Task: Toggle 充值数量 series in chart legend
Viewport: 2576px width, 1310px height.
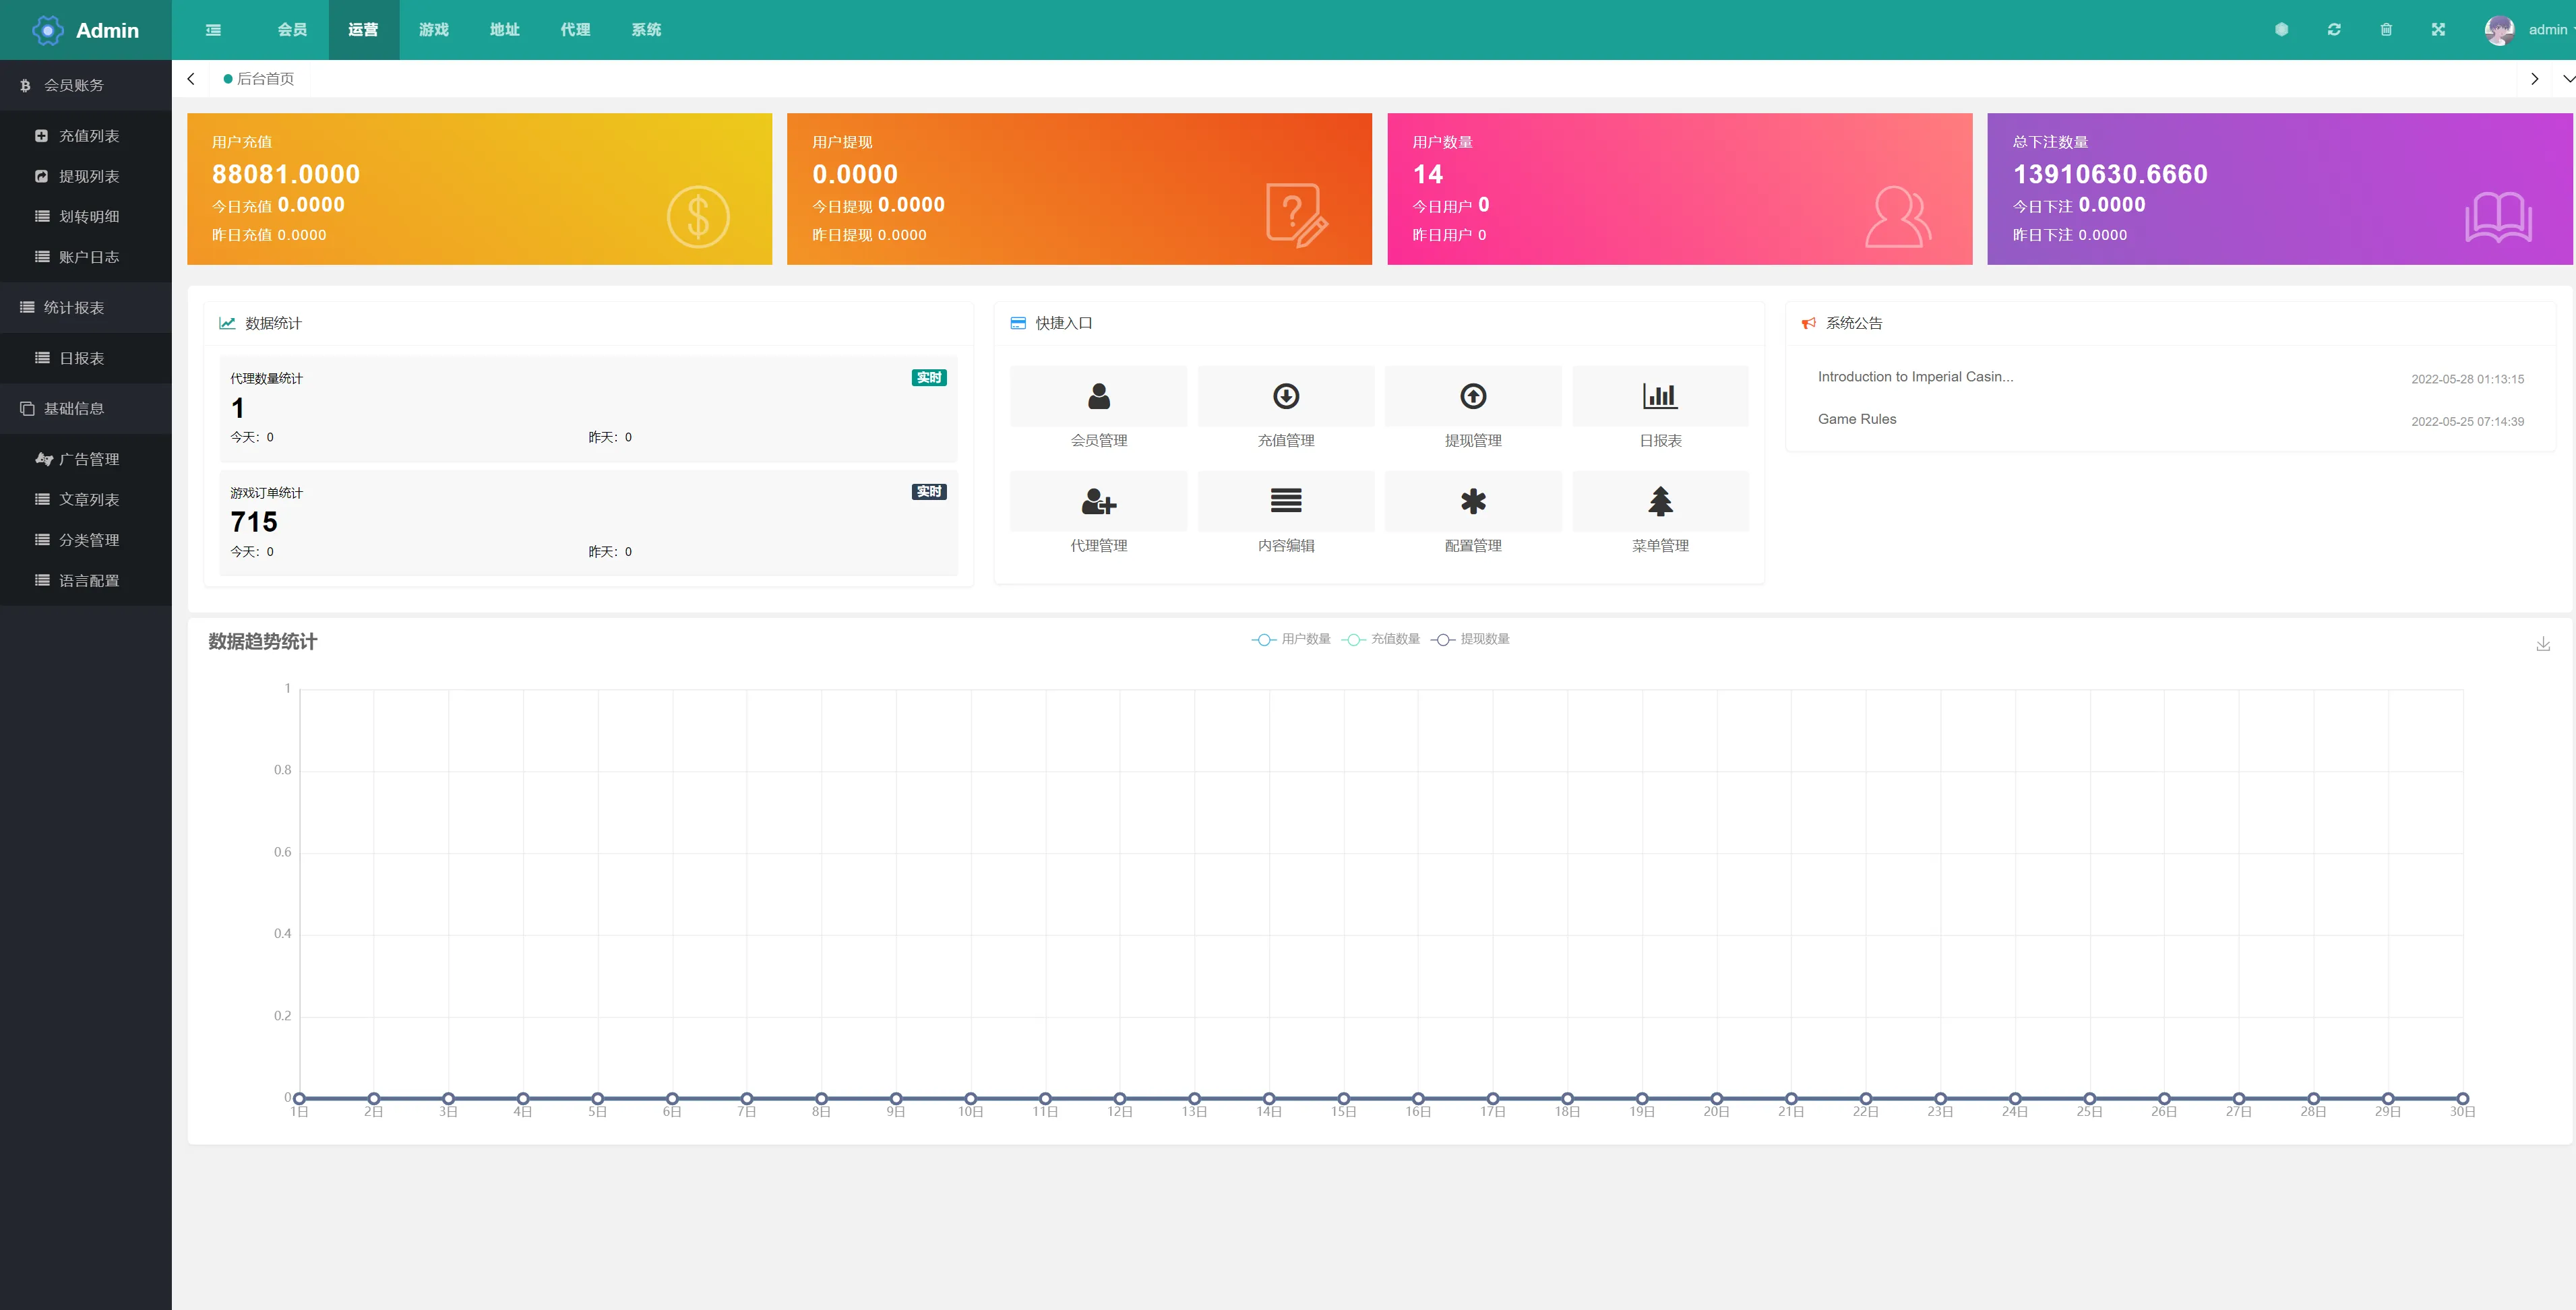Action: (1381, 639)
